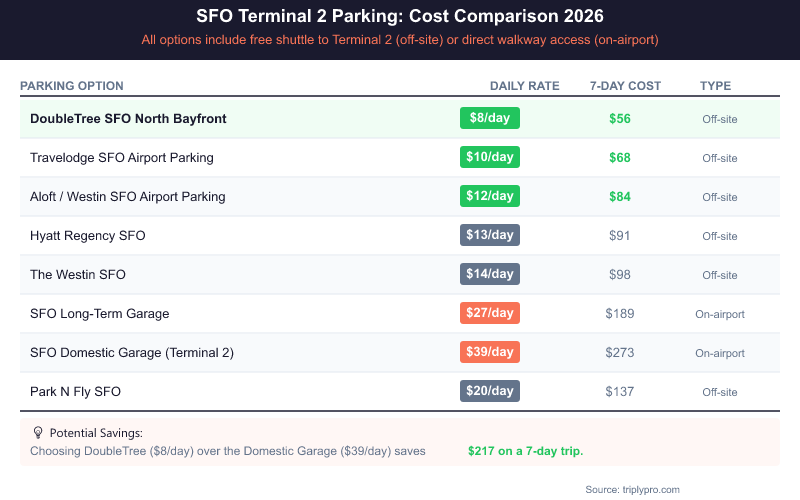This screenshot has height=500, width=800.
Task: Select the DoubleTree SFO North Bayfront row name
Action: (128, 118)
